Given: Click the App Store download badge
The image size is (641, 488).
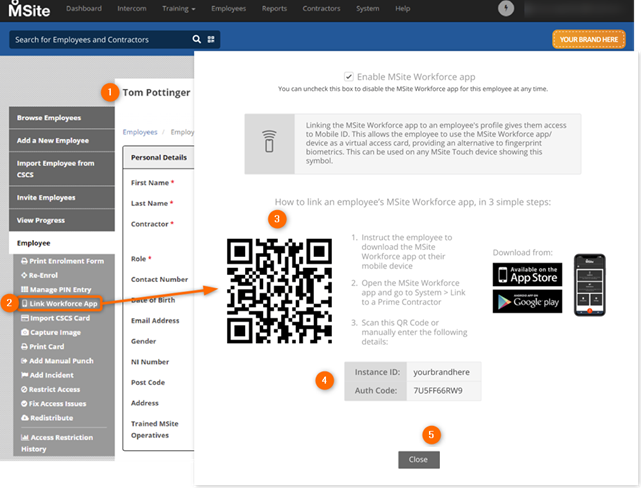Looking at the screenshot, I should click(527, 274).
